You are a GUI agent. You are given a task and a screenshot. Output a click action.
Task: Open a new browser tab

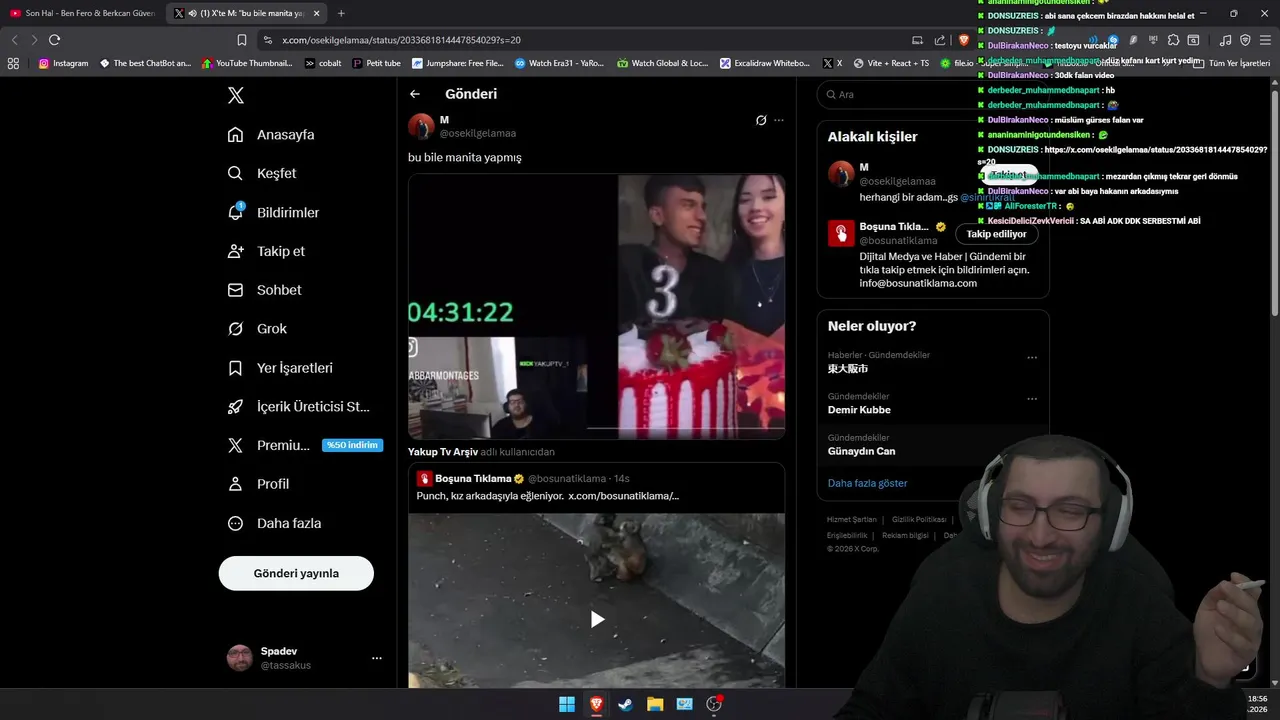[341, 13]
